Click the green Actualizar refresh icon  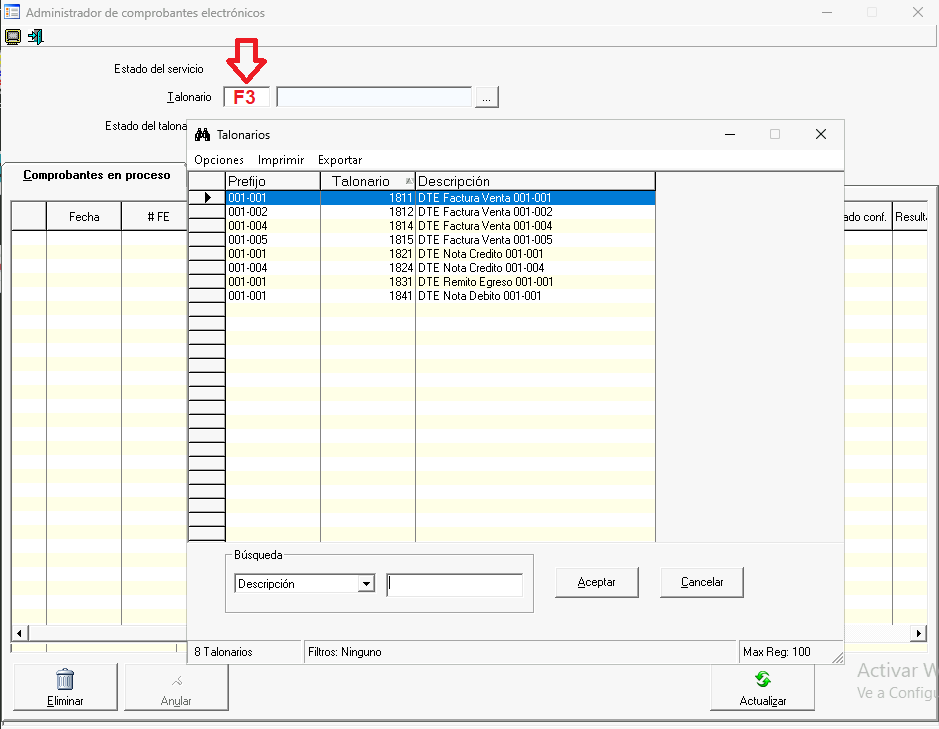[x=763, y=680]
